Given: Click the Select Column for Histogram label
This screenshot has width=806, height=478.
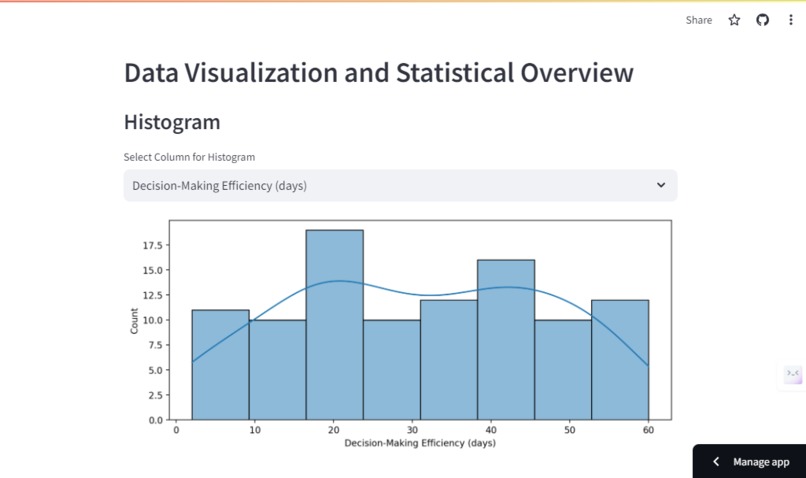Looking at the screenshot, I should [189, 157].
